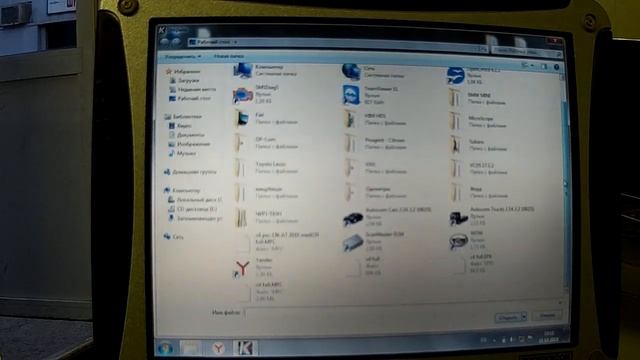Select Рабочий стол in the navigation pane
The image size is (640, 360).
coord(190,98)
